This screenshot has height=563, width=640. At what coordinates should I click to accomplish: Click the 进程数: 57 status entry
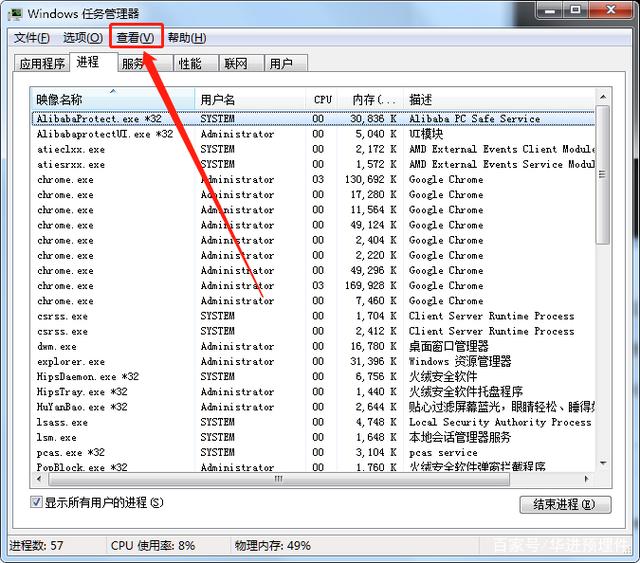coord(36,545)
